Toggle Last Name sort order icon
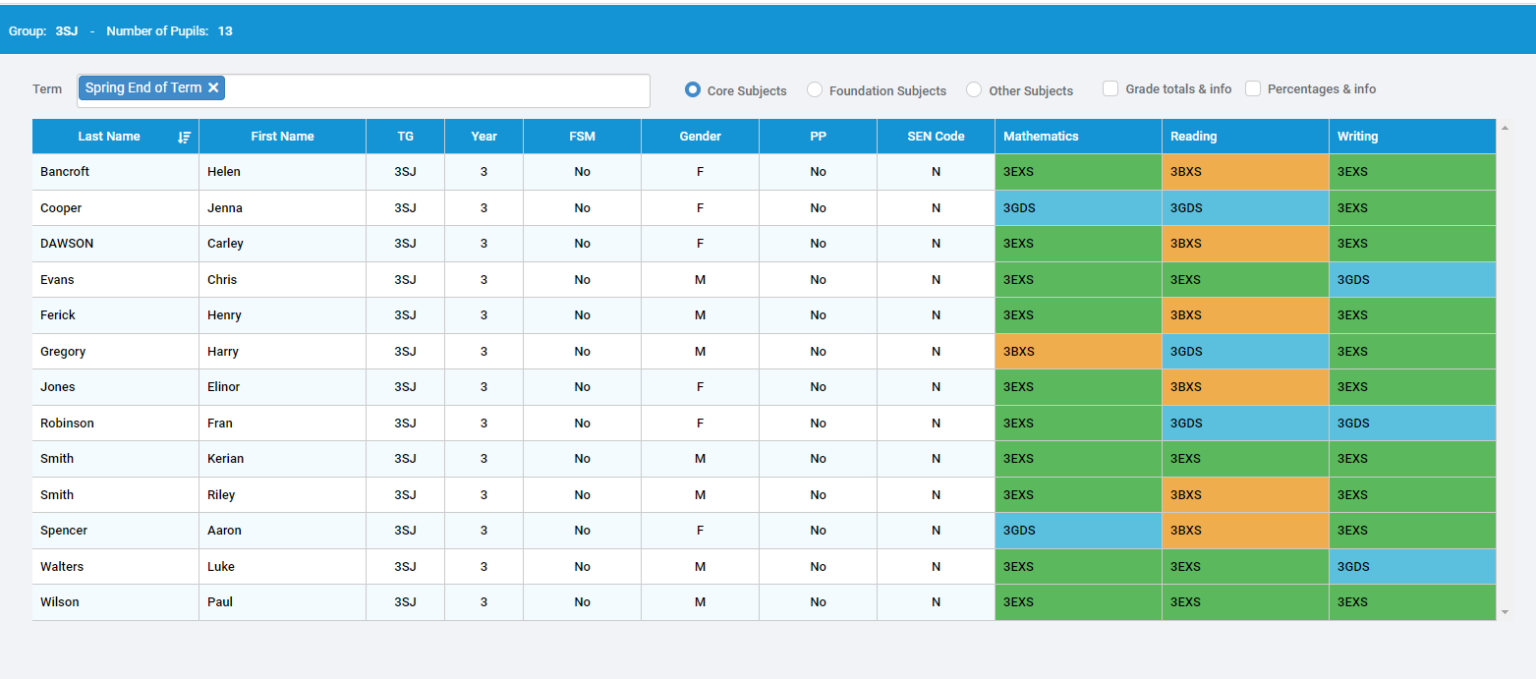This screenshot has height=679, width=1536. tap(184, 137)
